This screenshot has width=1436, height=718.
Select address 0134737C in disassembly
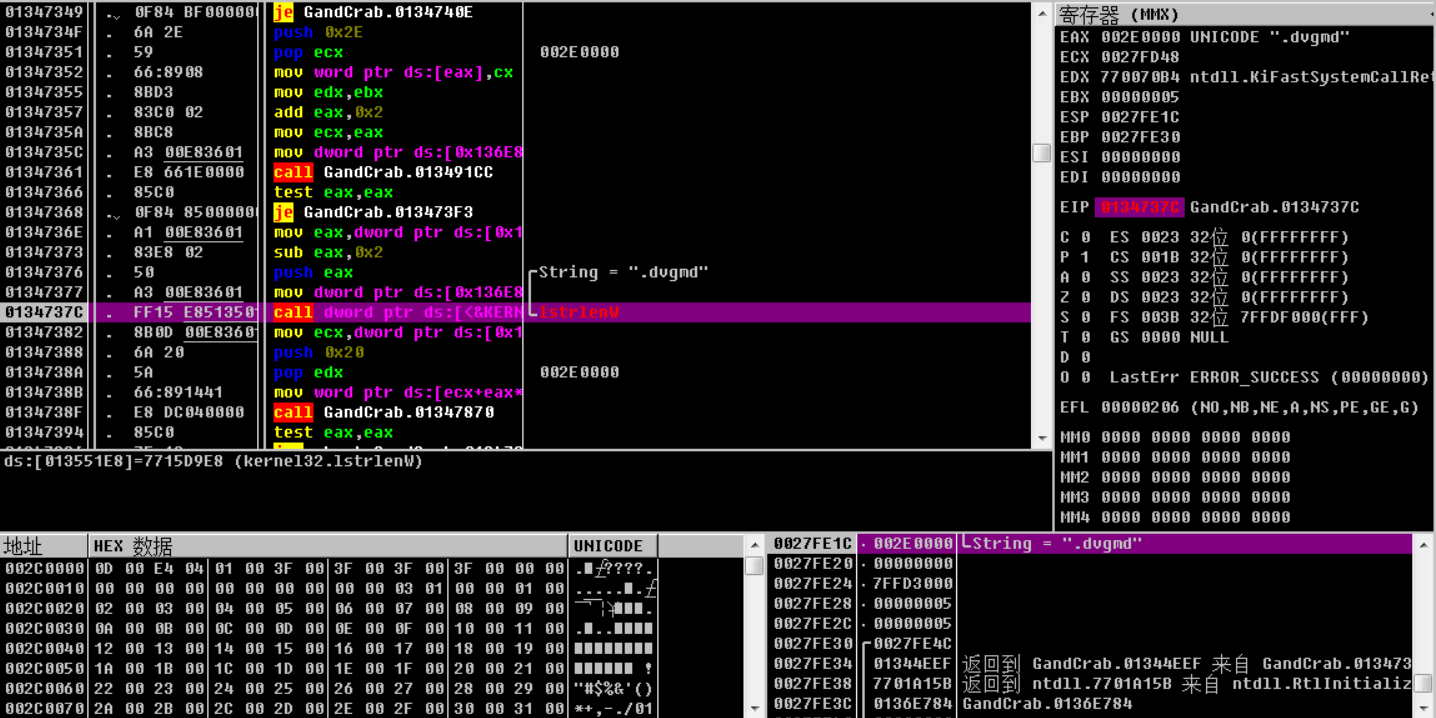pos(44,312)
